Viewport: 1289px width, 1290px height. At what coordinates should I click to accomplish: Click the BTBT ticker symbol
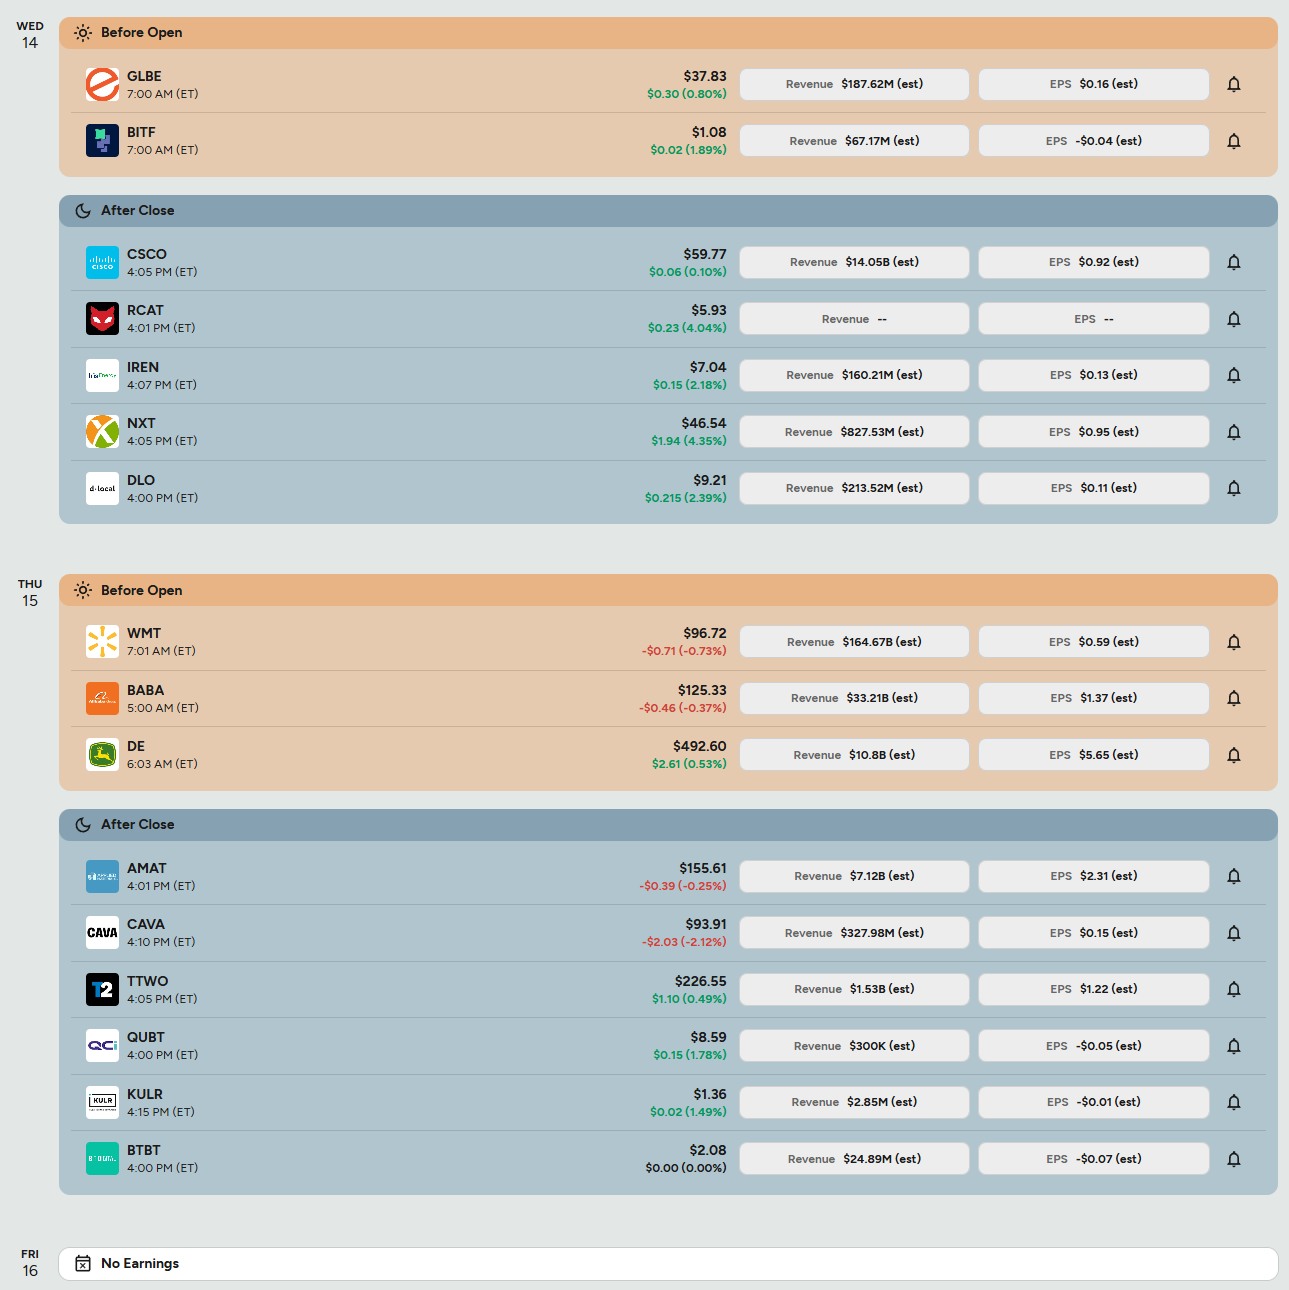(x=144, y=1150)
